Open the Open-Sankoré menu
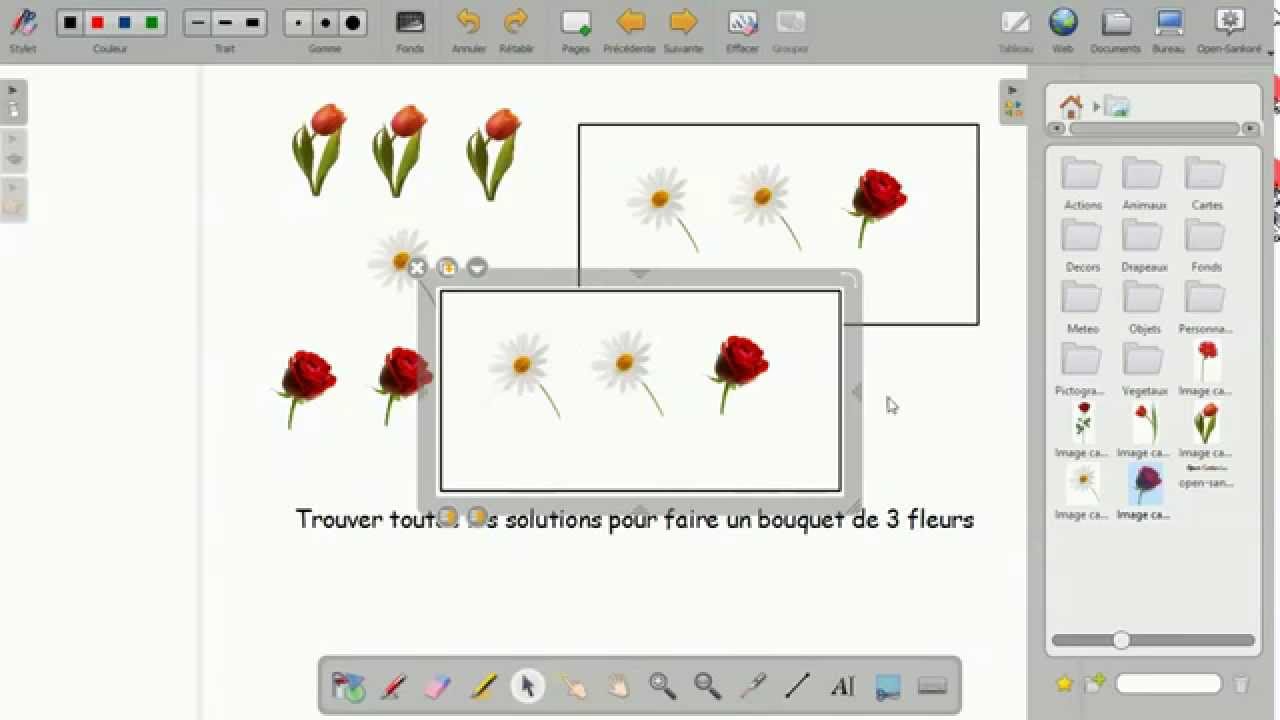The height and width of the screenshot is (720, 1280). (1230, 30)
